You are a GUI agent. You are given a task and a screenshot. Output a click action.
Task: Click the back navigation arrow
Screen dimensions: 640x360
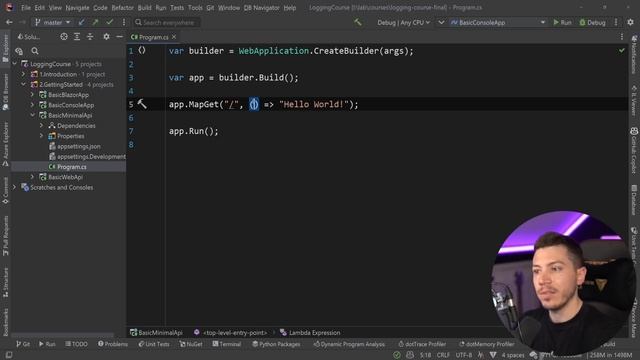(9, 22)
